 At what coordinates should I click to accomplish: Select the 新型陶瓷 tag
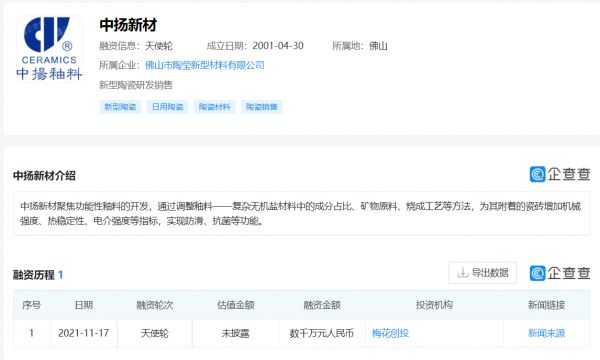[x=120, y=107]
